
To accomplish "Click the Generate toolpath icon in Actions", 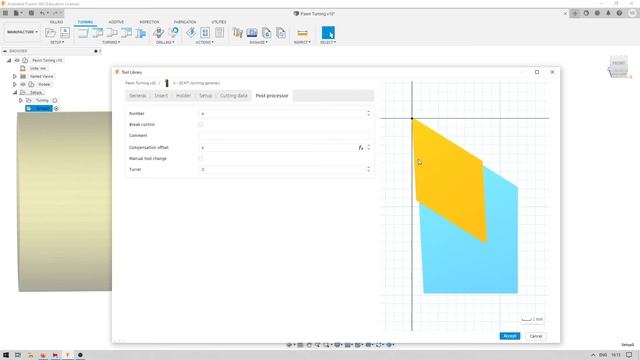I will pos(191,32).
